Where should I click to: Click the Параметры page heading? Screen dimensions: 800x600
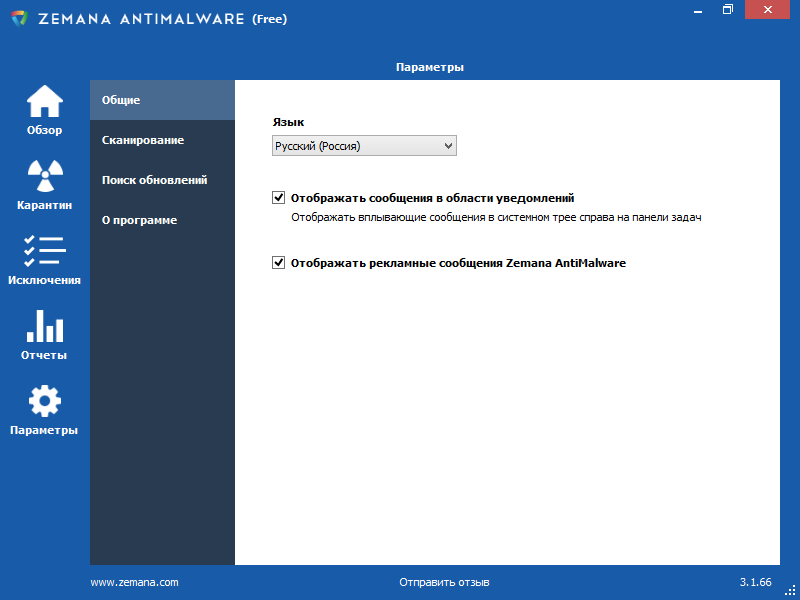430,67
